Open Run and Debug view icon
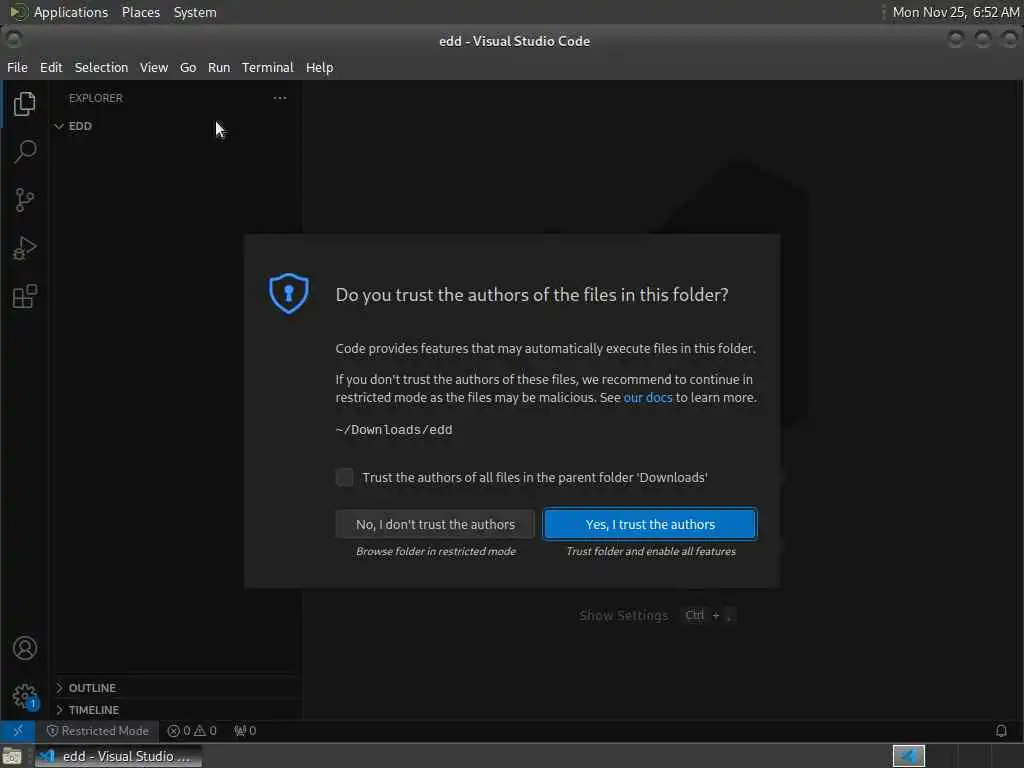This screenshot has width=1024, height=768. coord(25,248)
